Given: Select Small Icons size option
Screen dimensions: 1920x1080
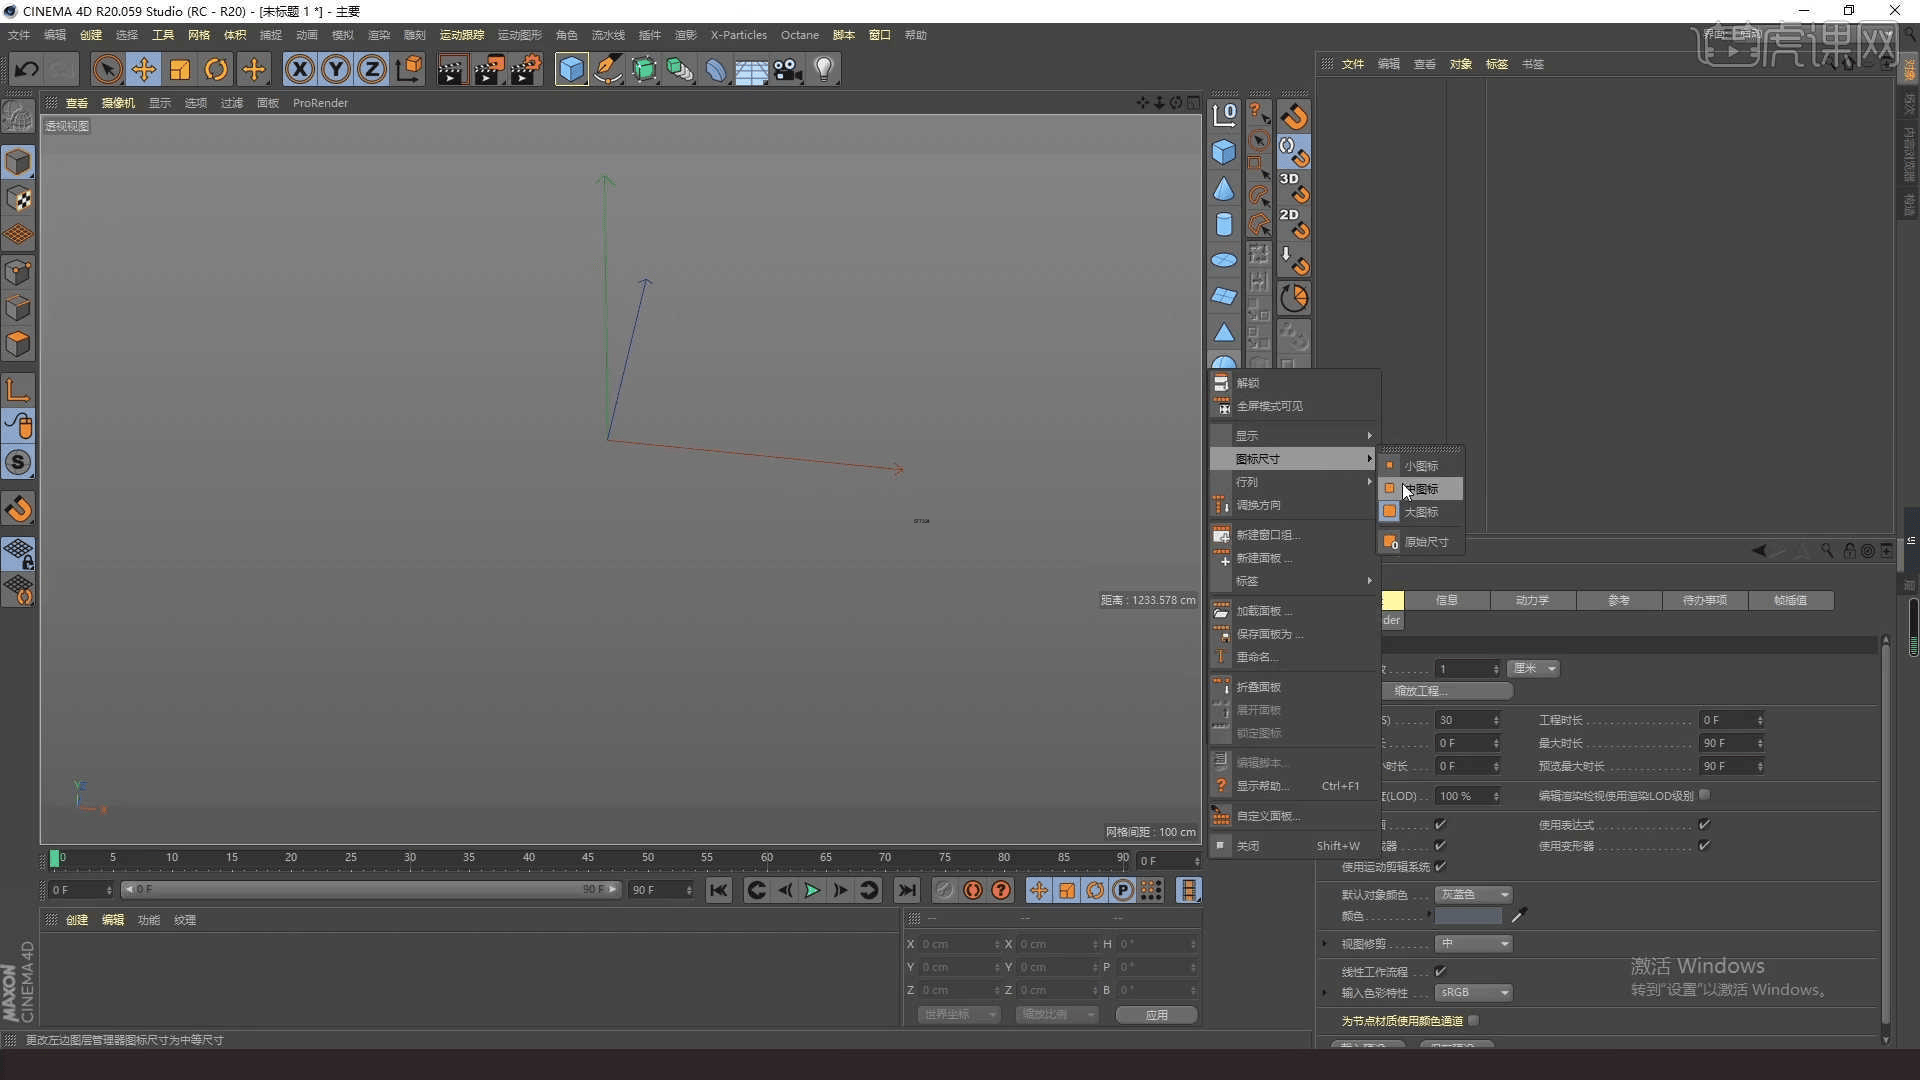Looking at the screenshot, I should coord(1420,466).
